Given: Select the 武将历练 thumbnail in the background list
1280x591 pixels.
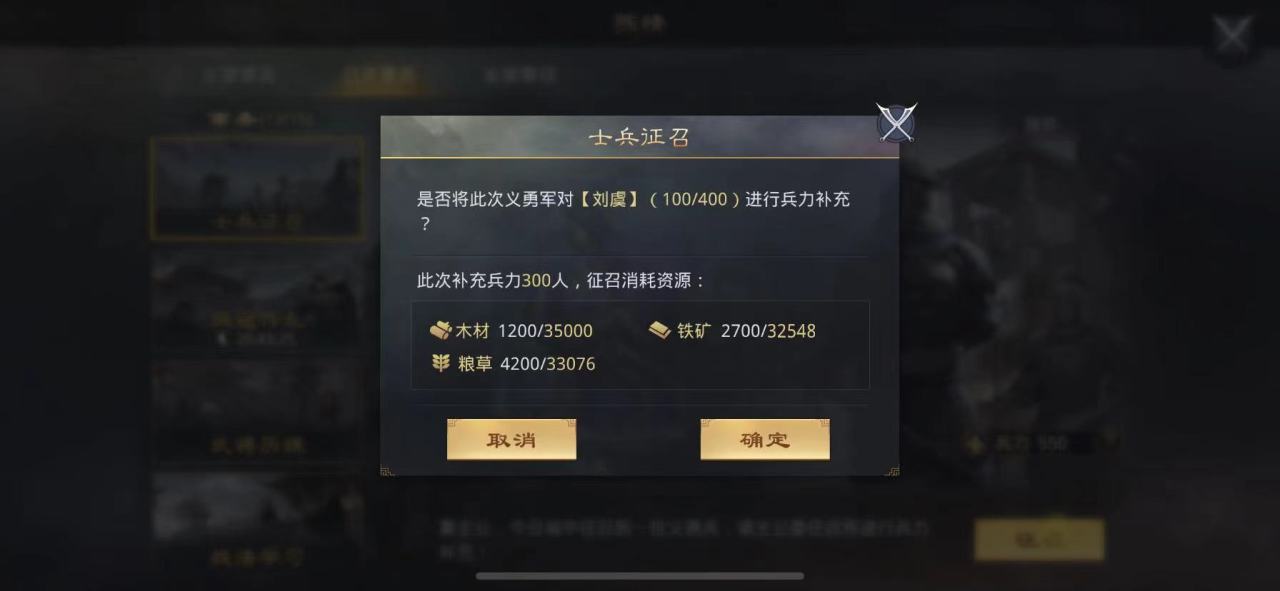Looking at the screenshot, I should 258,410.
